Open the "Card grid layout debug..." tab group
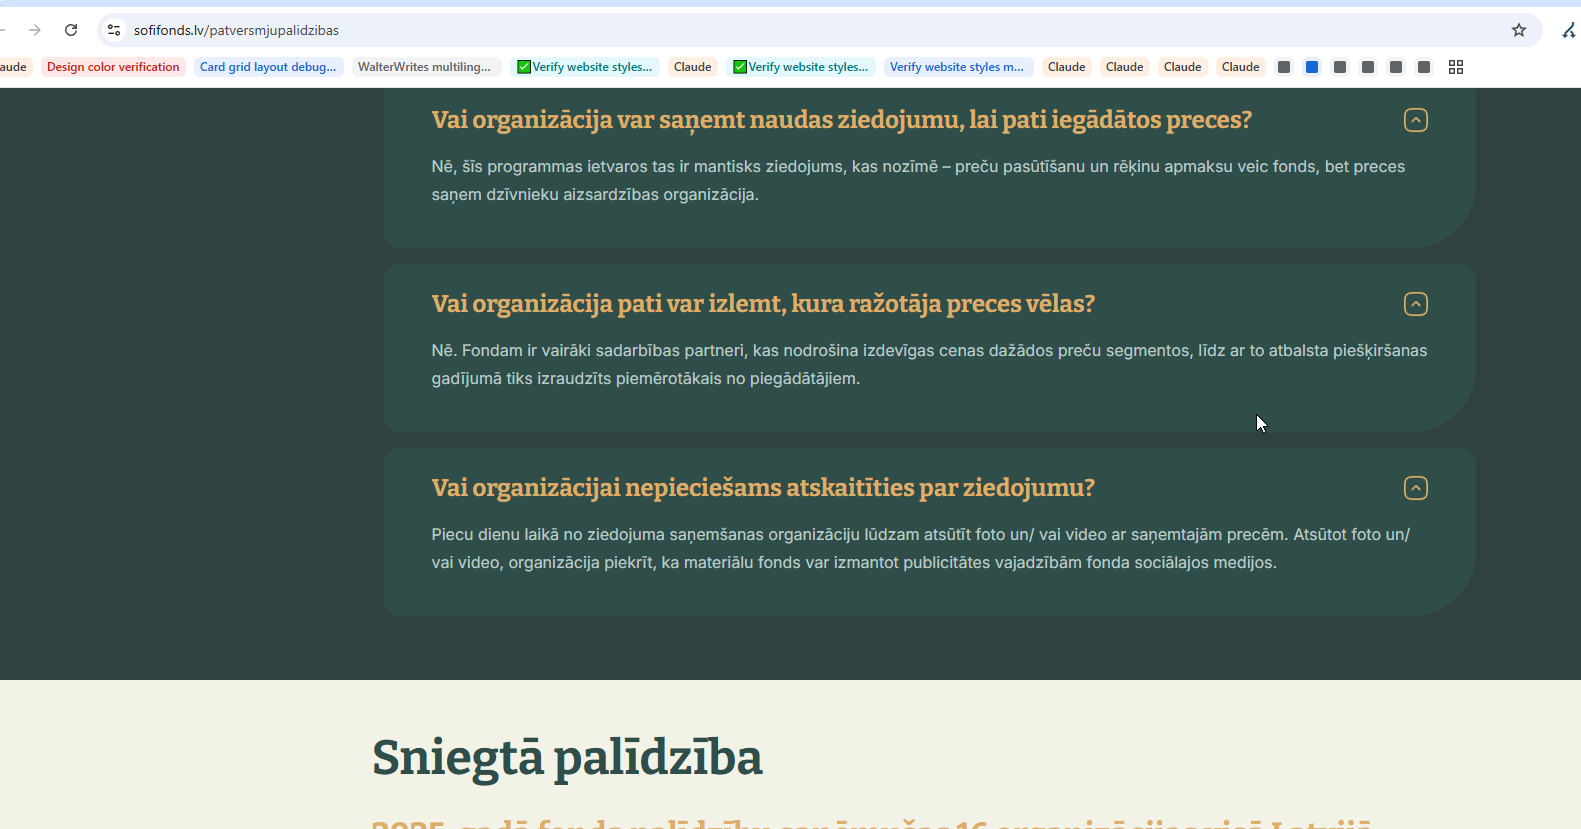Image resolution: width=1581 pixels, height=829 pixels. point(268,67)
